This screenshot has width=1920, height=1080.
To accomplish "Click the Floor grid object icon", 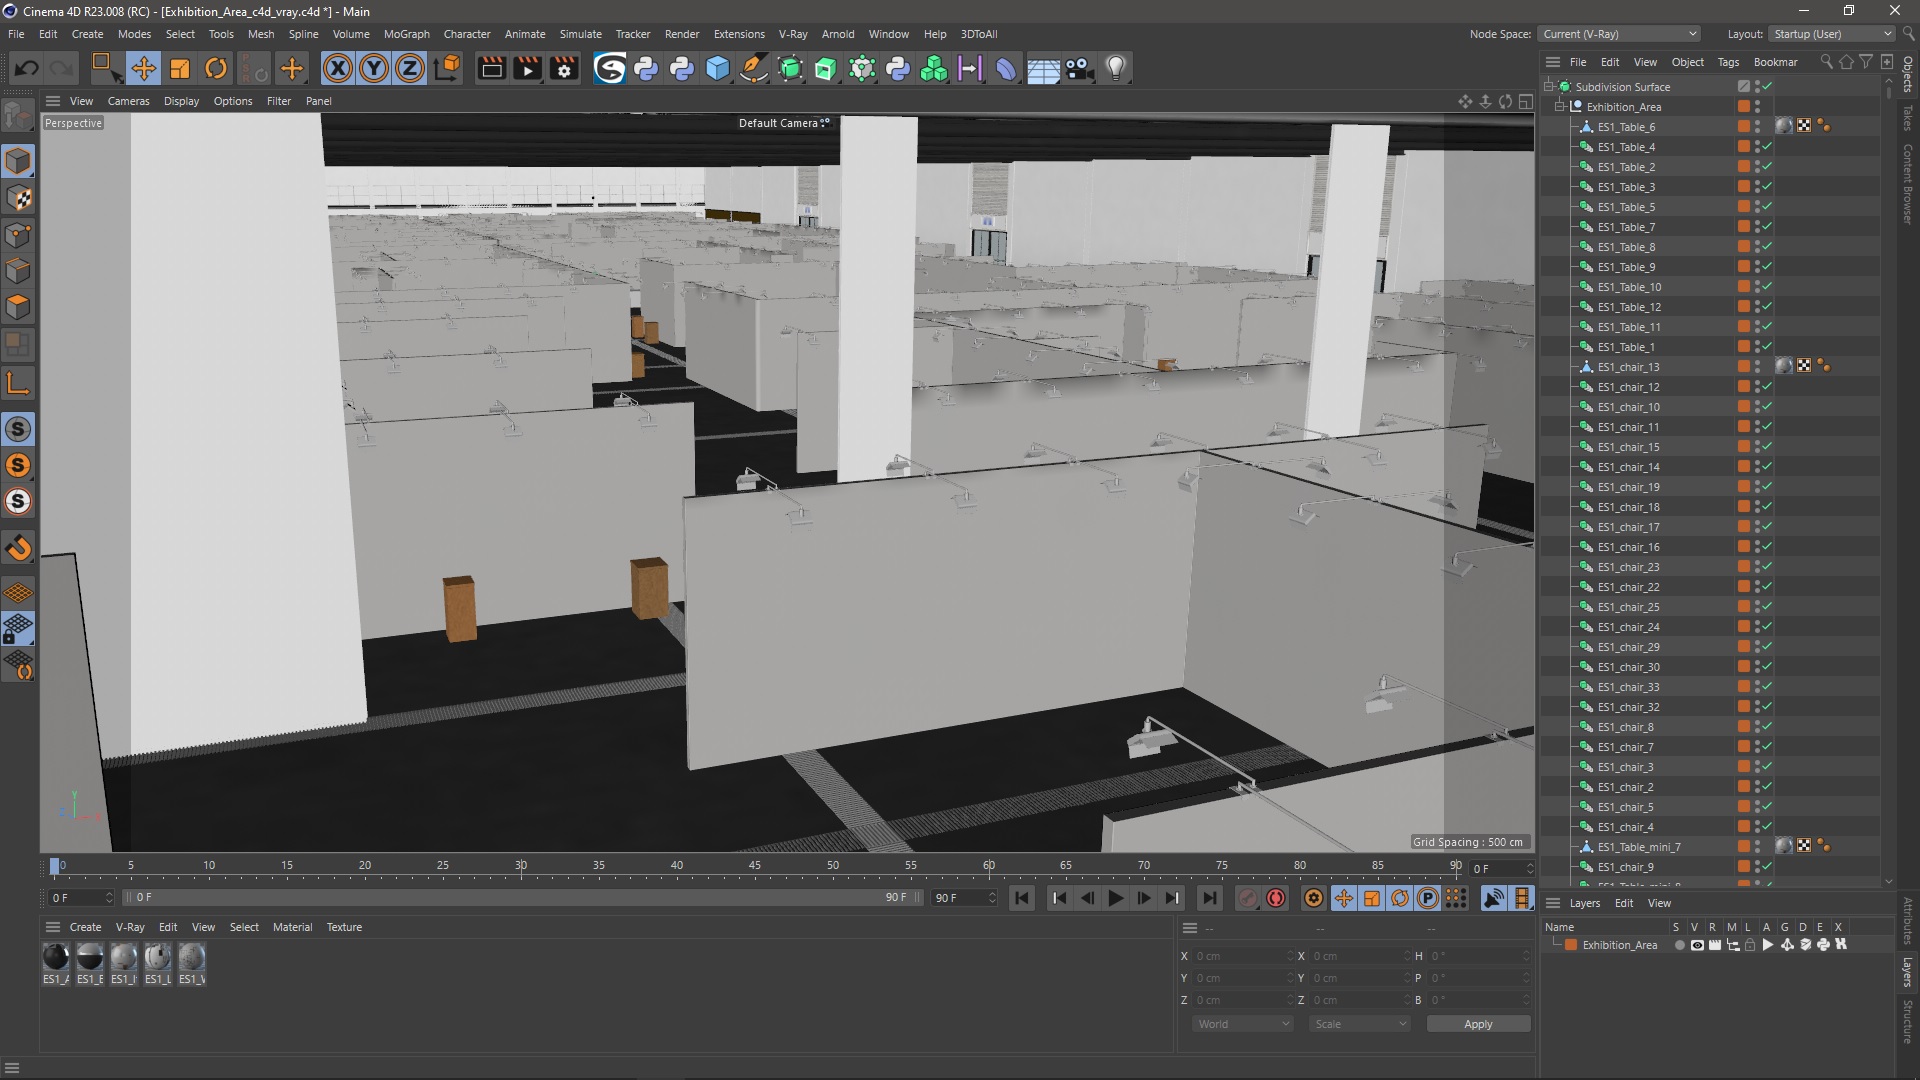I will [x=1043, y=68].
